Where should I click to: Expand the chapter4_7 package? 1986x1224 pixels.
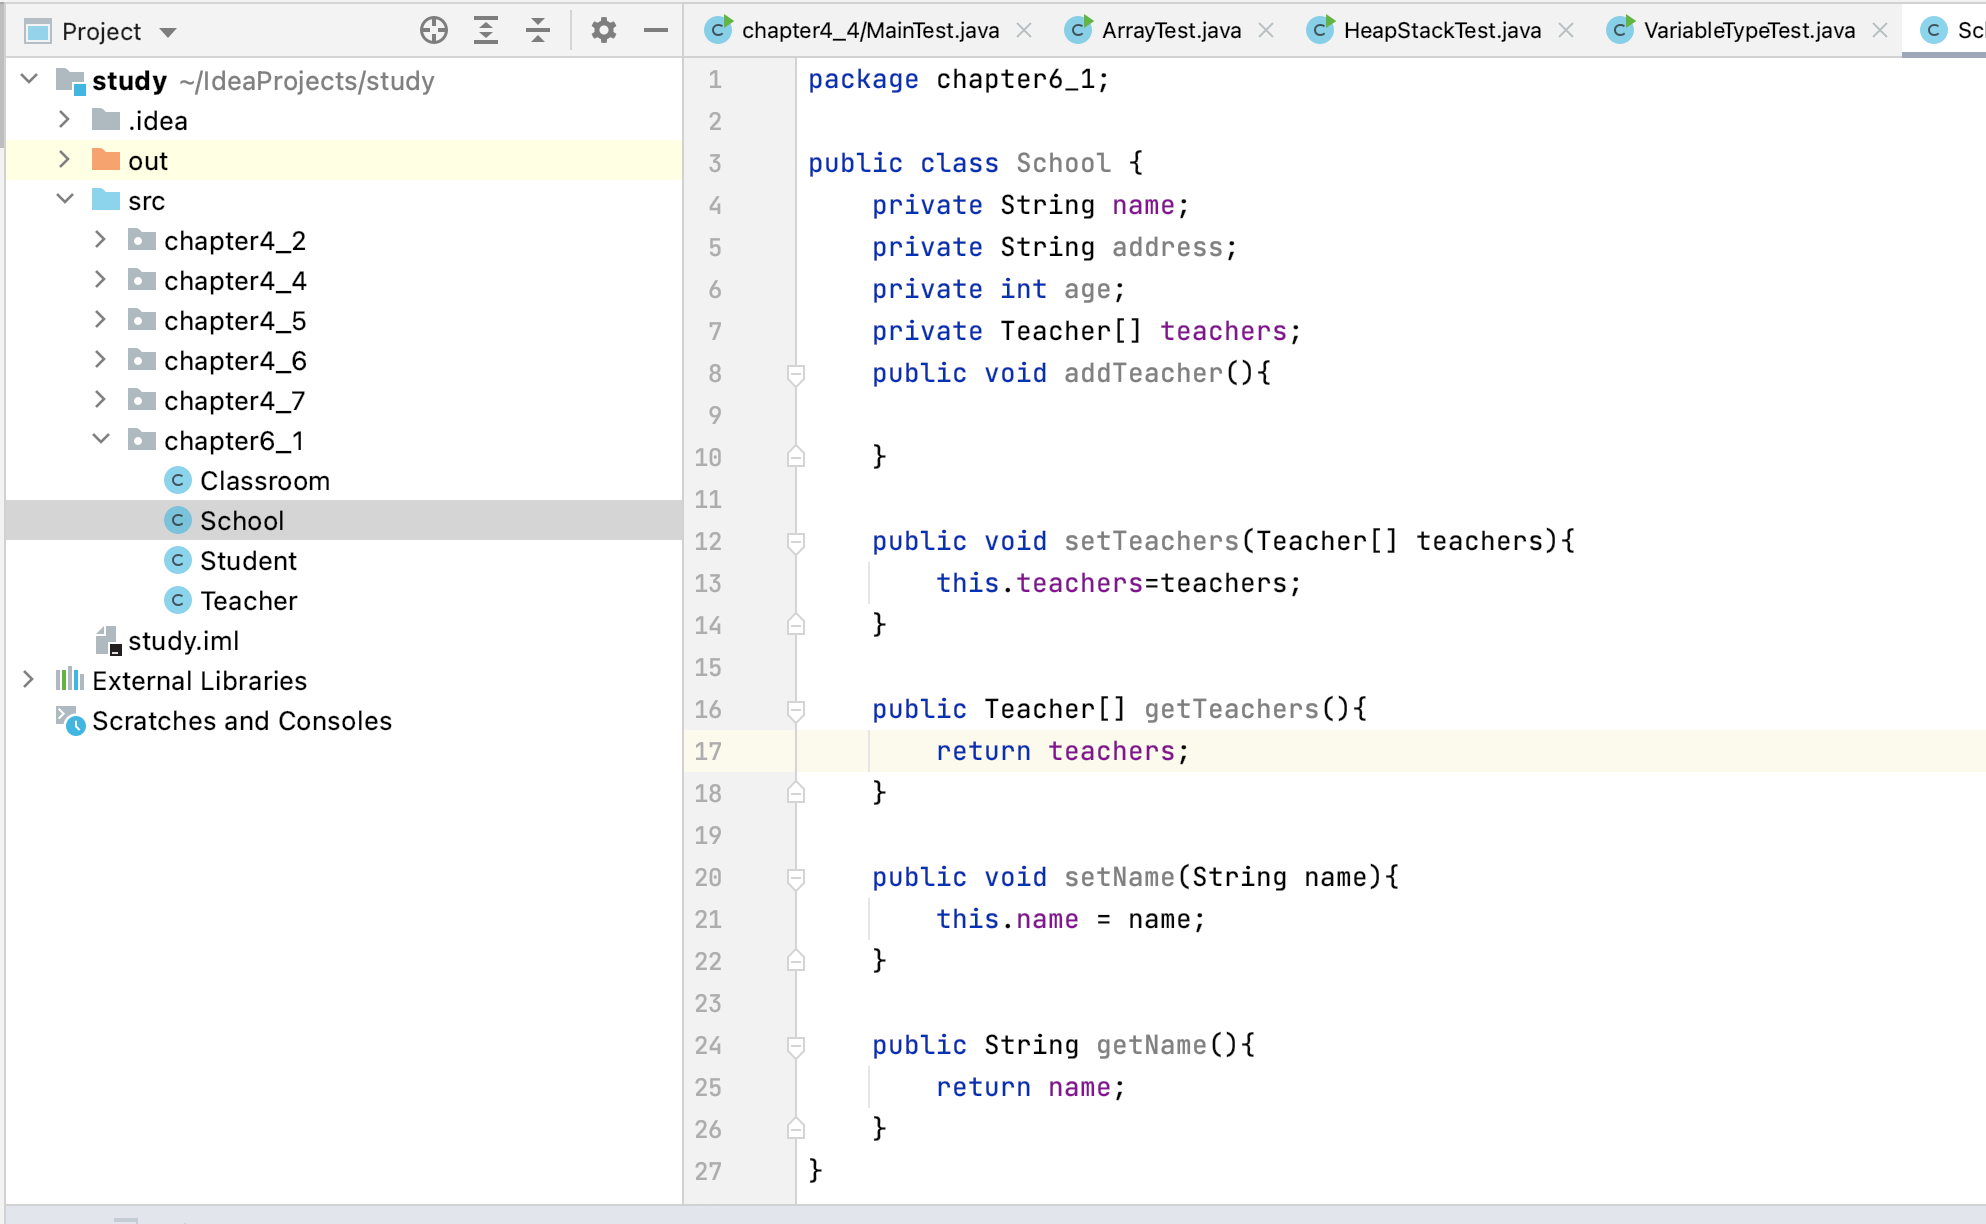click(x=101, y=400)
